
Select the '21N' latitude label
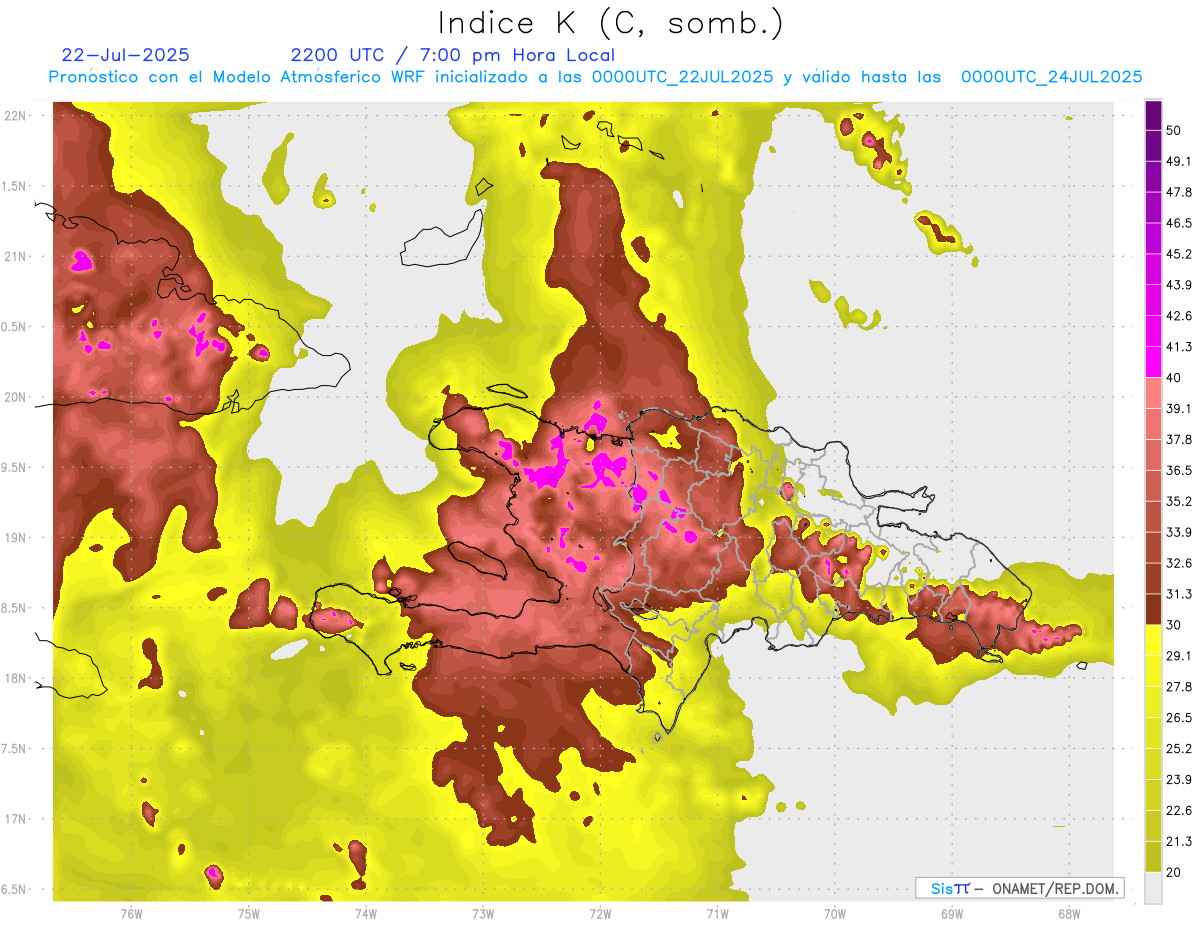tap(16, 256)
